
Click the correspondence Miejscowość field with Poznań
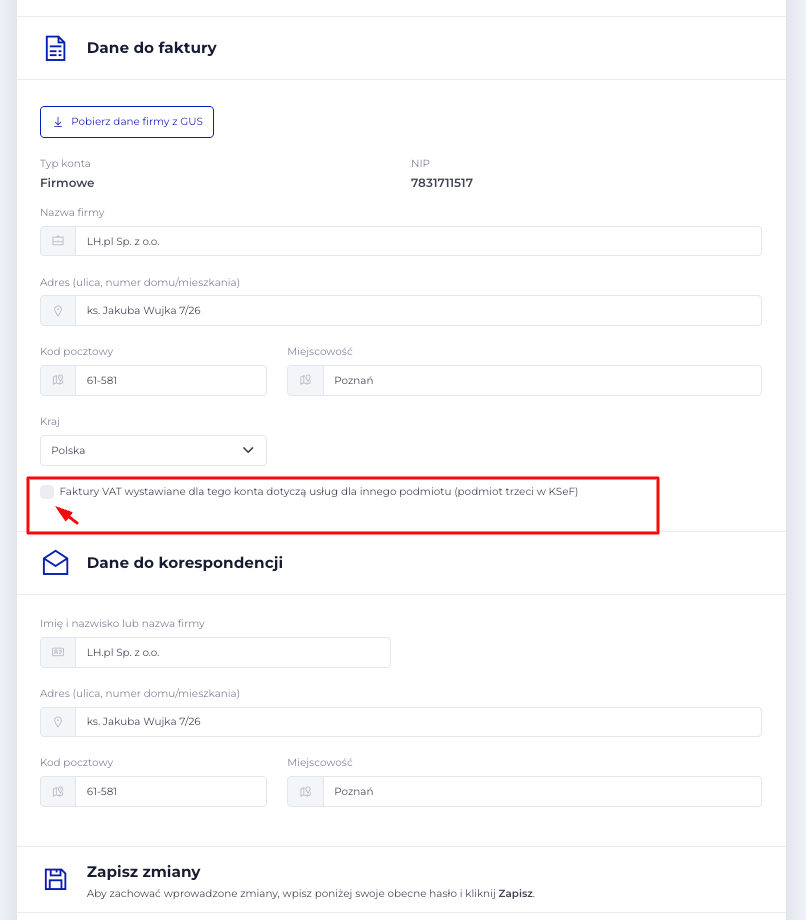[x=541, y=791]
